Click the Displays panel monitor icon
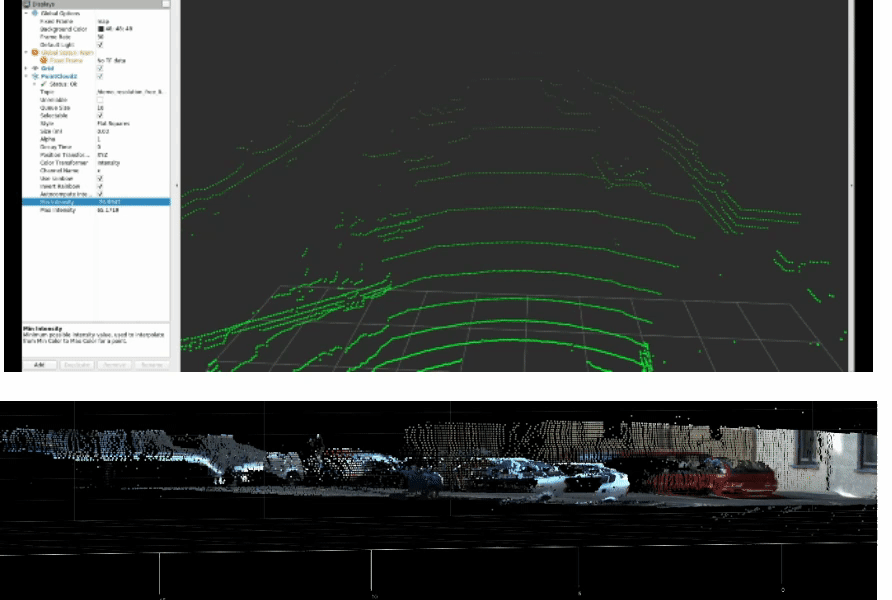This screenshot has width=892, height=600. coord(26,3)
